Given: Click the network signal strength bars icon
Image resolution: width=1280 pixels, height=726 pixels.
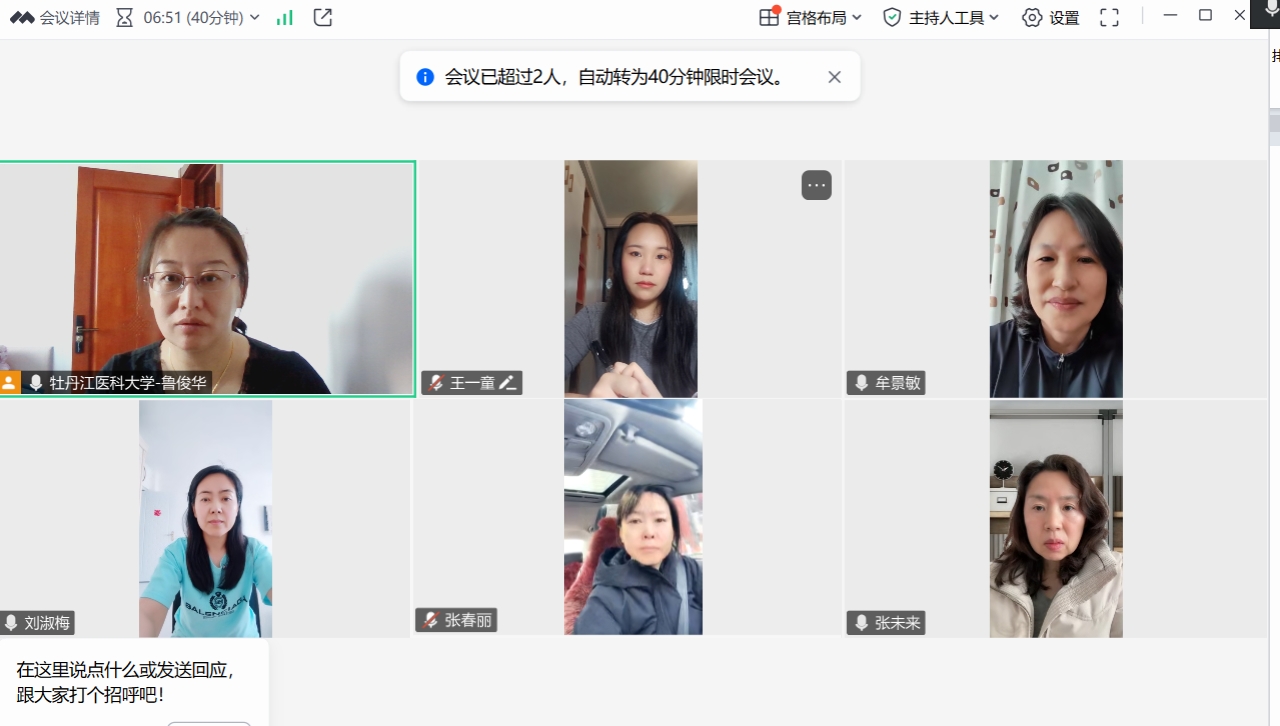Looking at the screenshot, I should coord(285,17).
